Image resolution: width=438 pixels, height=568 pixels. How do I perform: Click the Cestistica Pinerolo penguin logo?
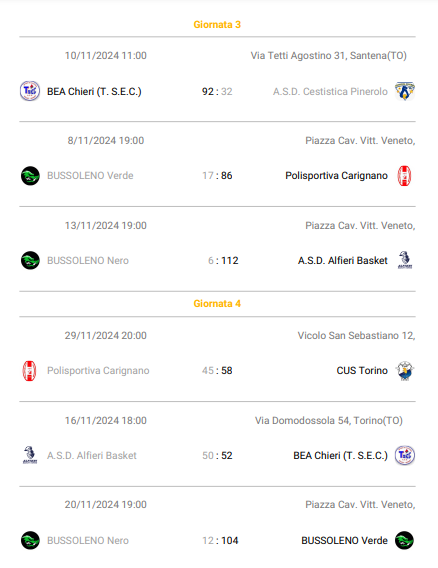pos(405,91)
